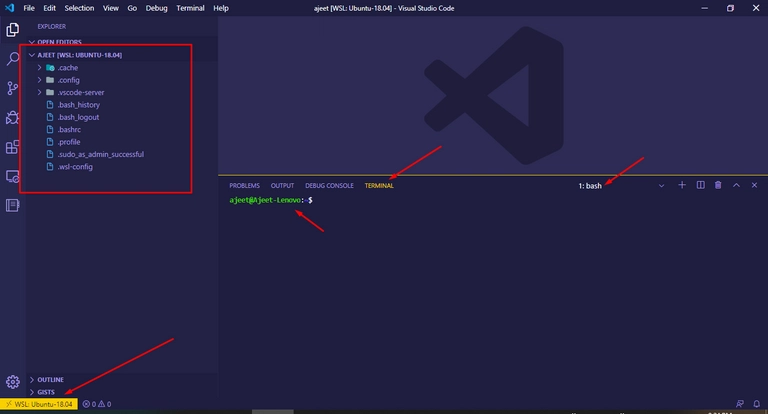Open the Selection menu
The image size is (768, 414).
(79, 8)
